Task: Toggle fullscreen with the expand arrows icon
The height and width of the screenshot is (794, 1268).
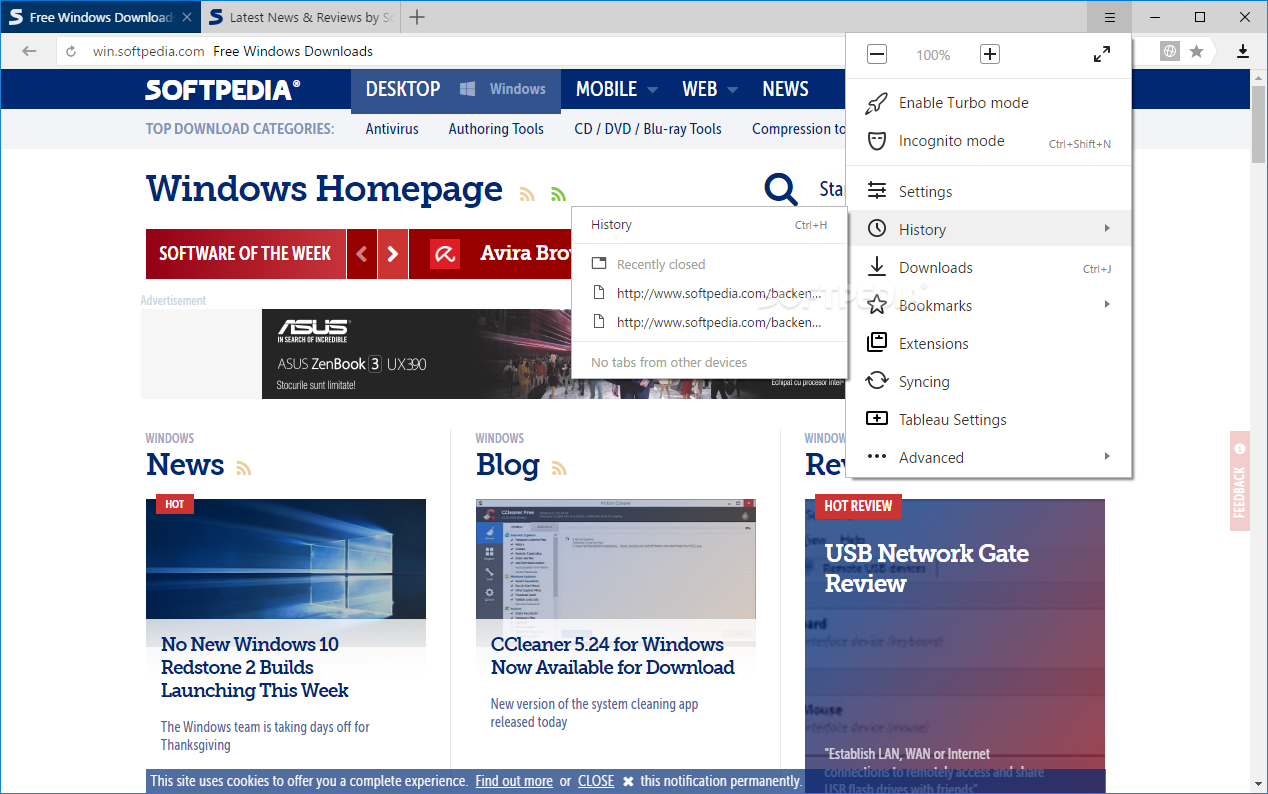Action: [x=1101, y=54]
